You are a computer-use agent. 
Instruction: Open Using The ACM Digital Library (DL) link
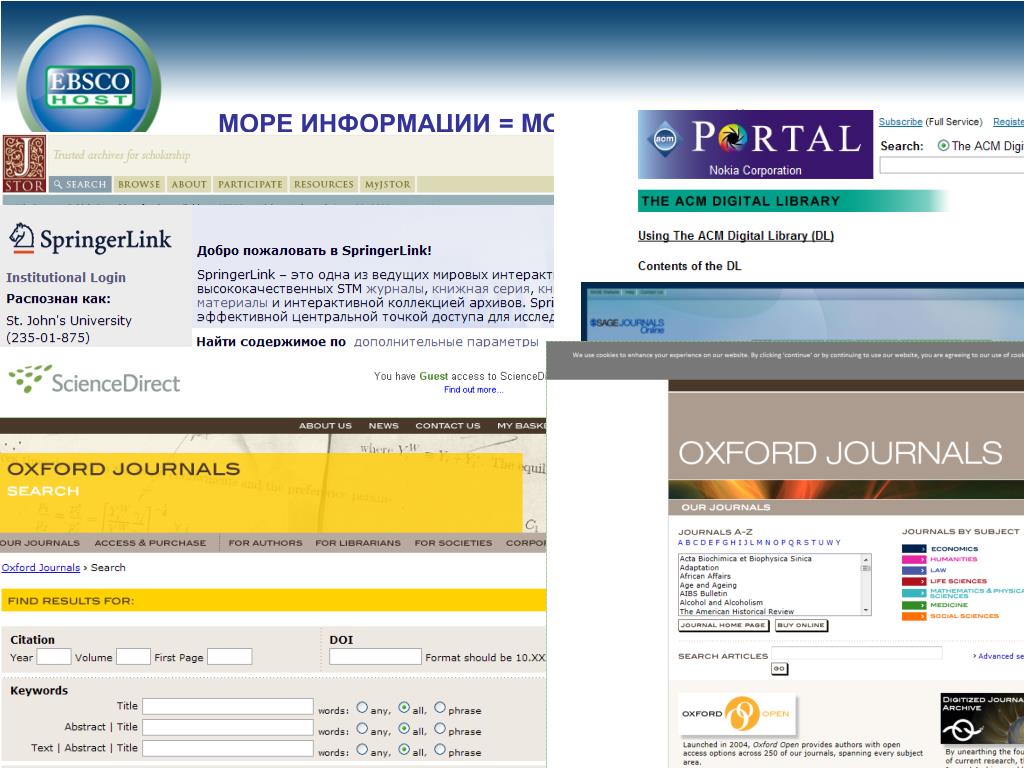[735, 236]
